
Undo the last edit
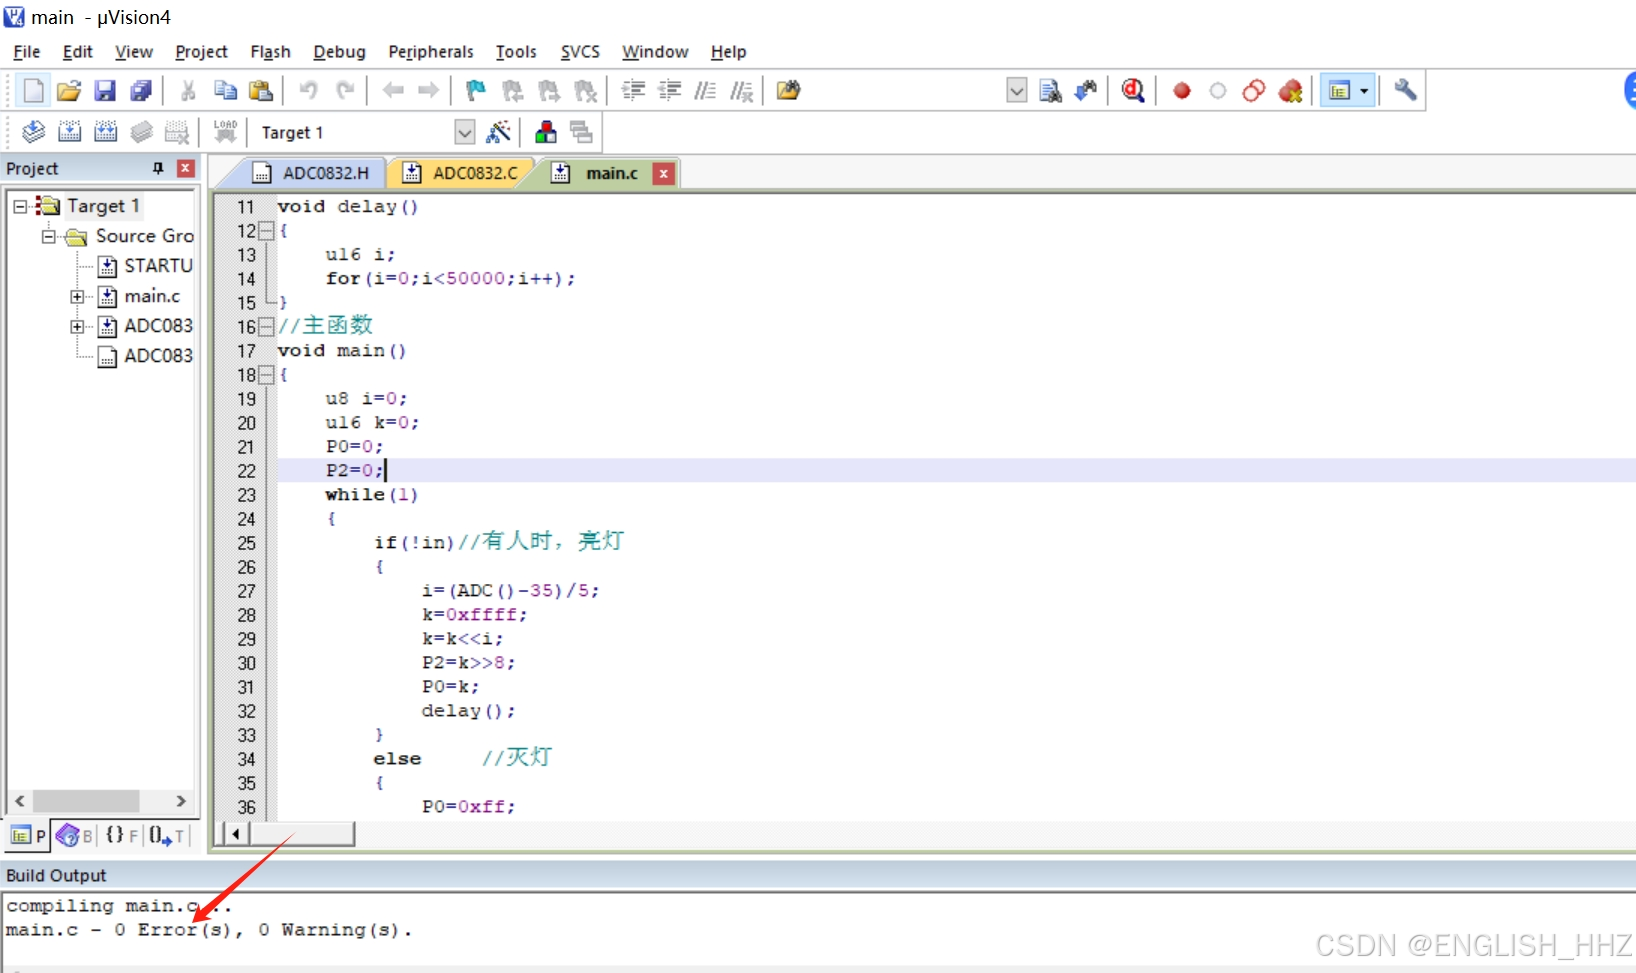tap(308, 91)
